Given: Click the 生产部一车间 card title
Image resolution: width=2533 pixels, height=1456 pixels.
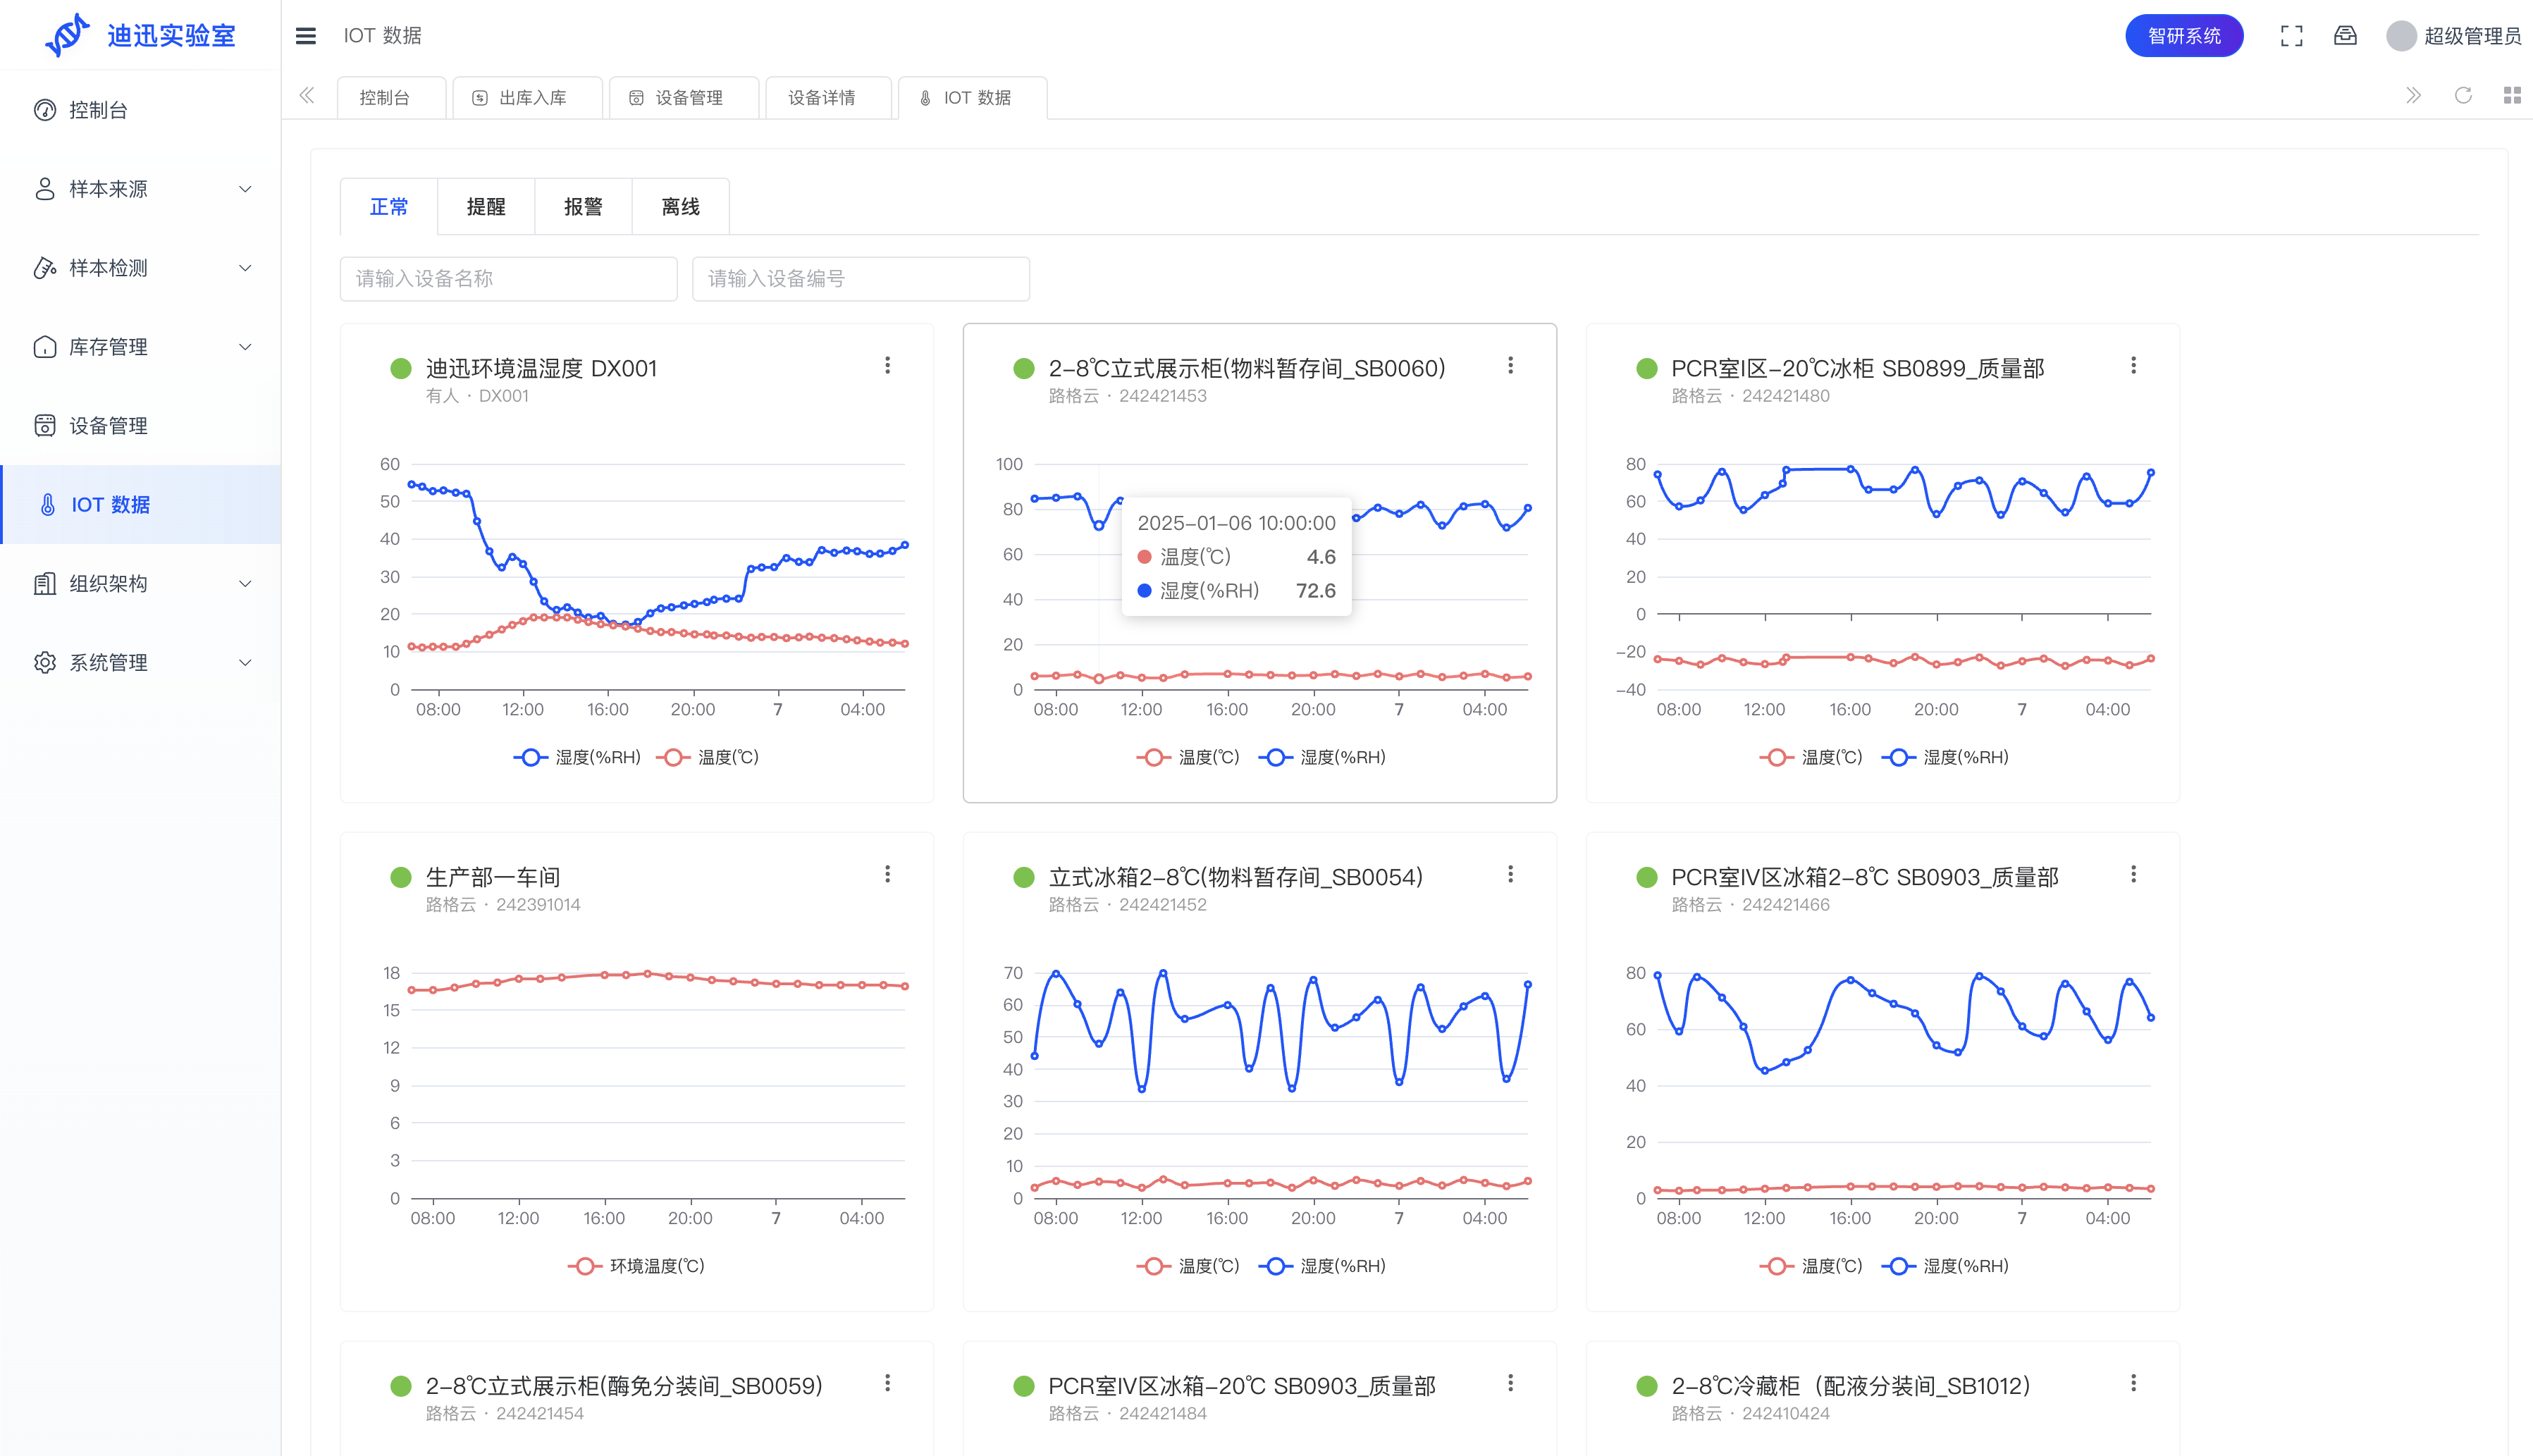Looking at the screenshot, I should [x=493, y=878].
